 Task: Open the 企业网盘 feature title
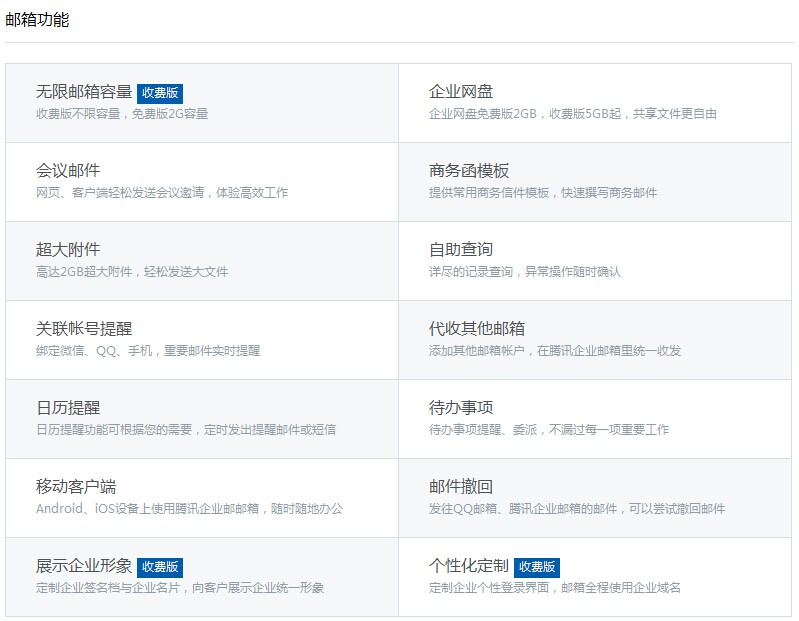[461, 92]
